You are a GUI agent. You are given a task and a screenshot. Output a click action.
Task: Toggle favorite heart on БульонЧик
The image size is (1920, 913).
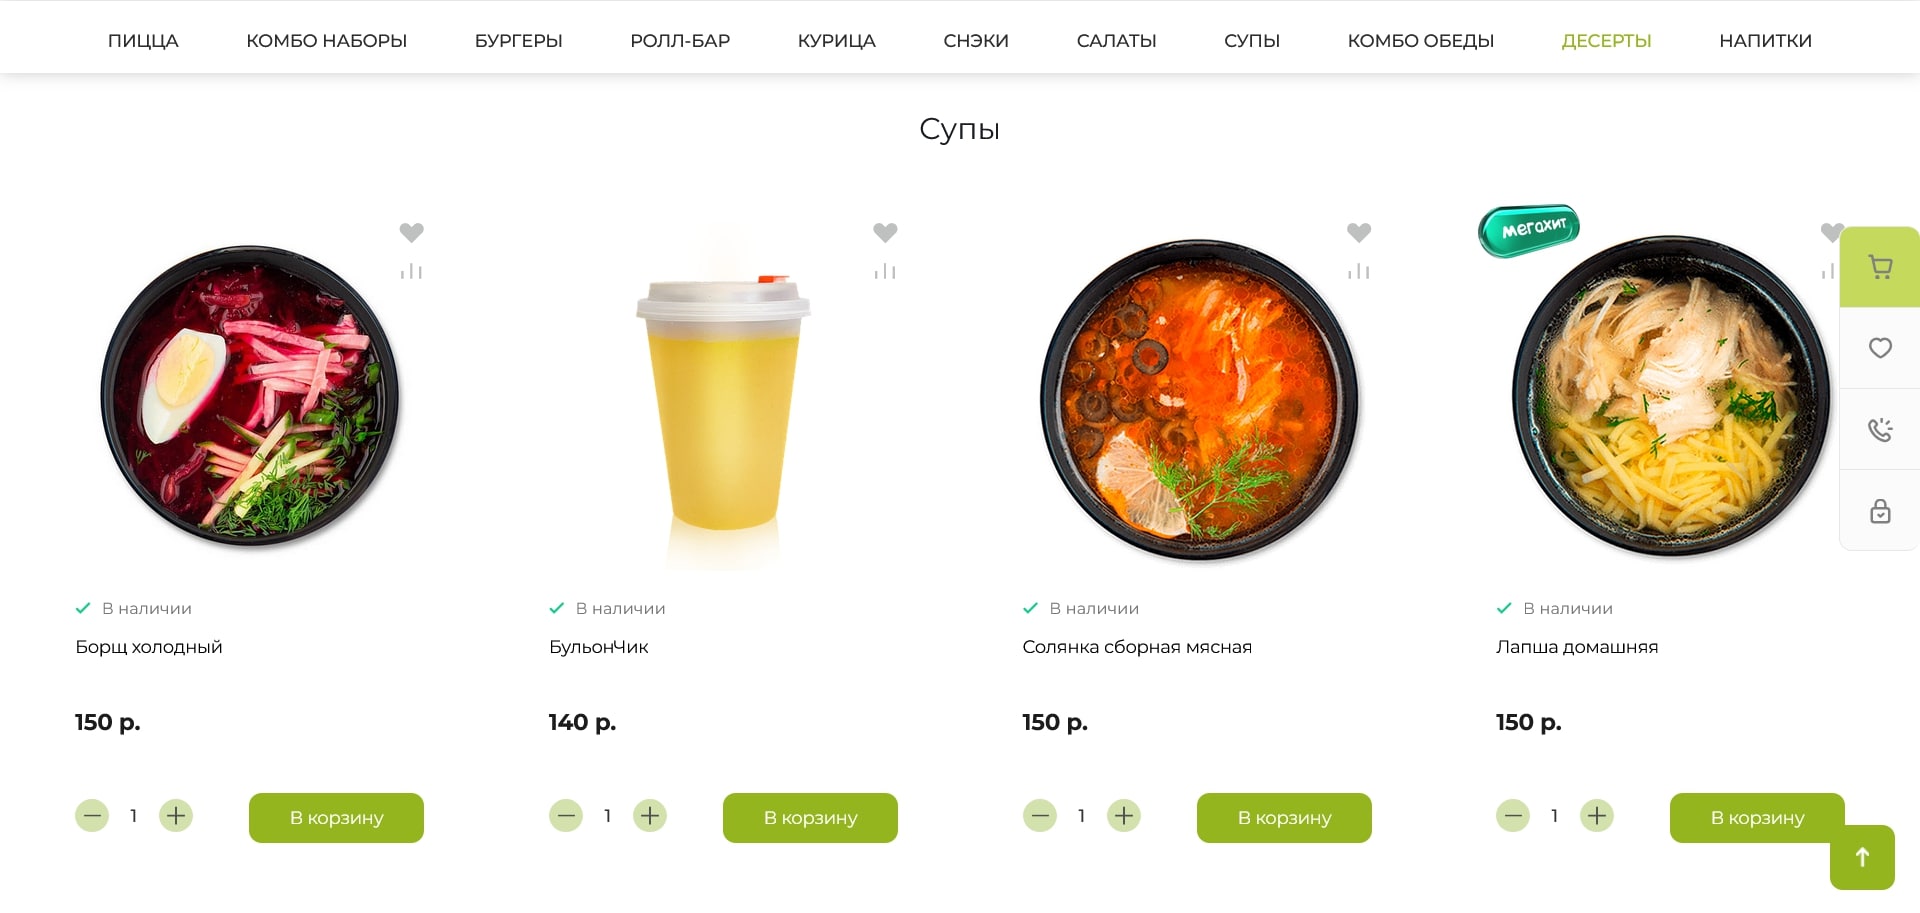[885, 233]
